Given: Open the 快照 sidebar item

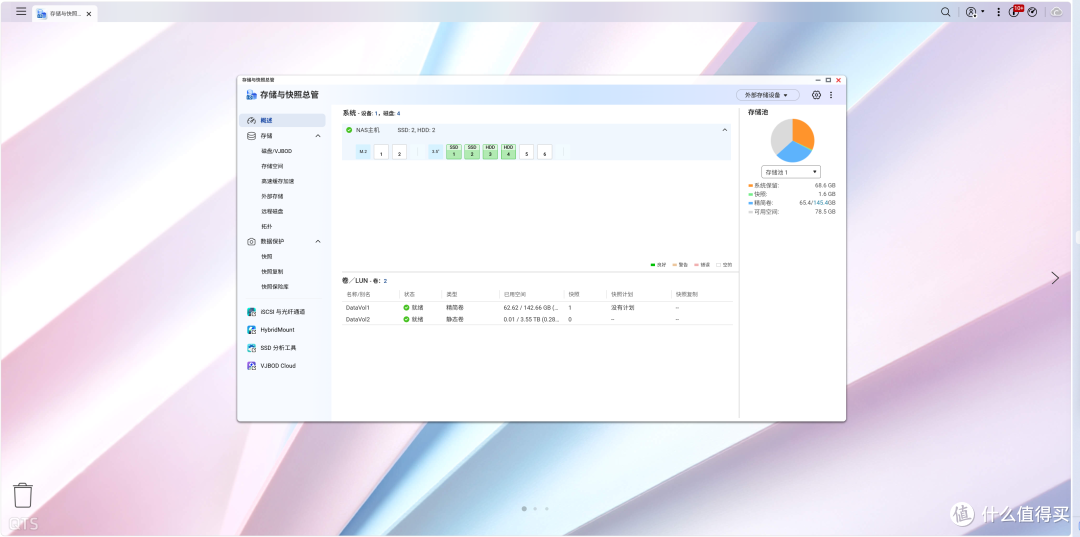Looking at the screenshot, I should point(267,256).
